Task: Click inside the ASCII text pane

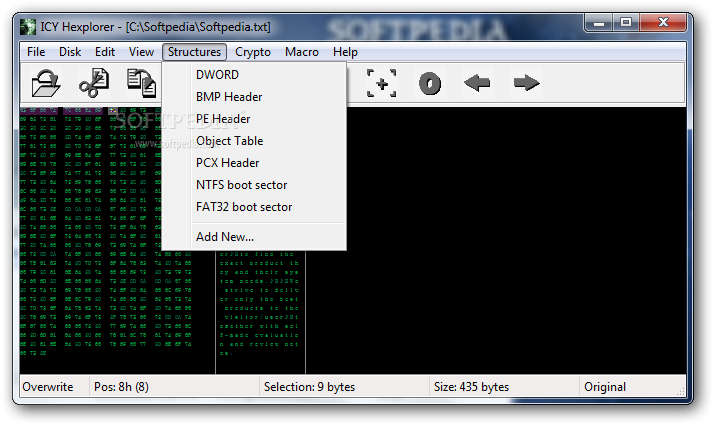Action: (x=260, y=310)
